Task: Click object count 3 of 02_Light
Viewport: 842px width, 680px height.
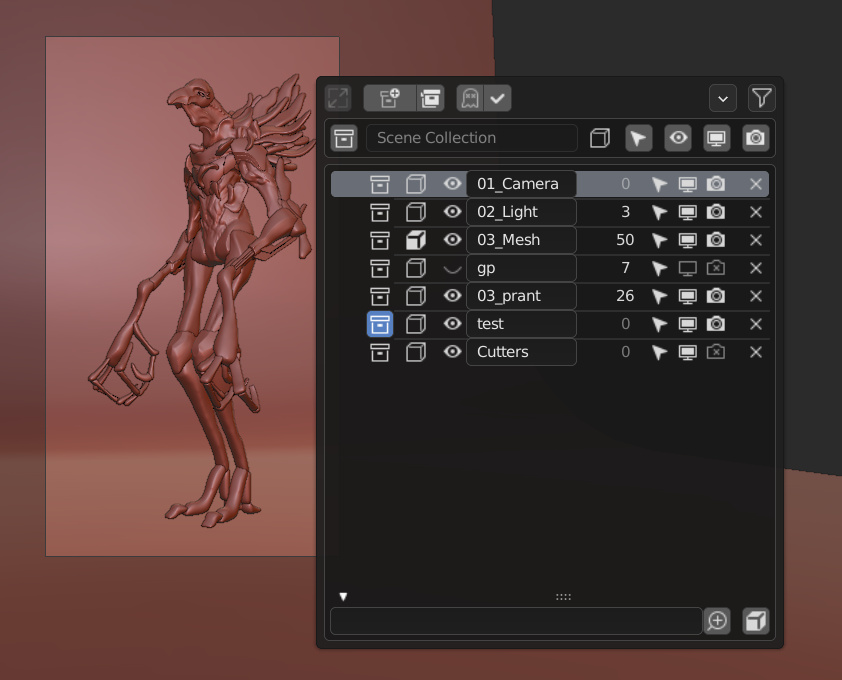Action: tap(625, 212)
